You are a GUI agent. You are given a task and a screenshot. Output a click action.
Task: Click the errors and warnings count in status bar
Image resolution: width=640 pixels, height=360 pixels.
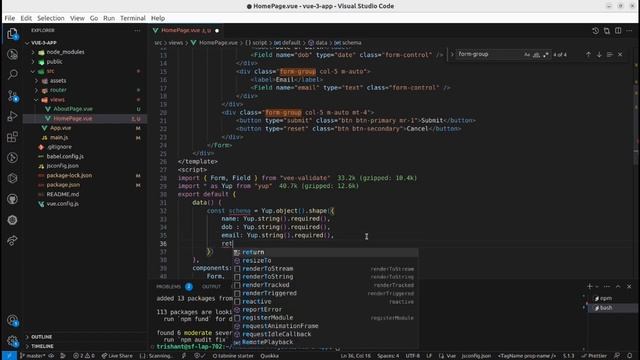(x=84, y=356)
